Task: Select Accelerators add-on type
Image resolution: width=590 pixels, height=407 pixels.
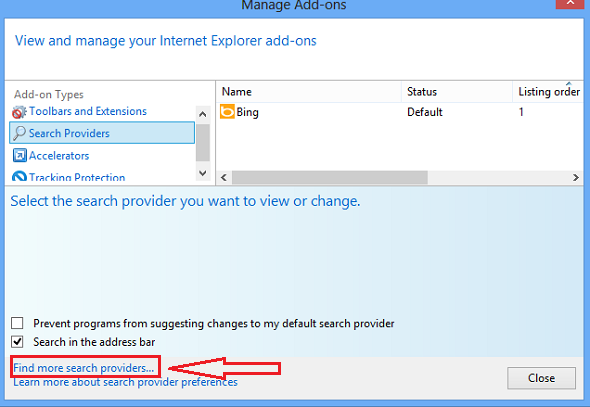Action: (59, 155)
